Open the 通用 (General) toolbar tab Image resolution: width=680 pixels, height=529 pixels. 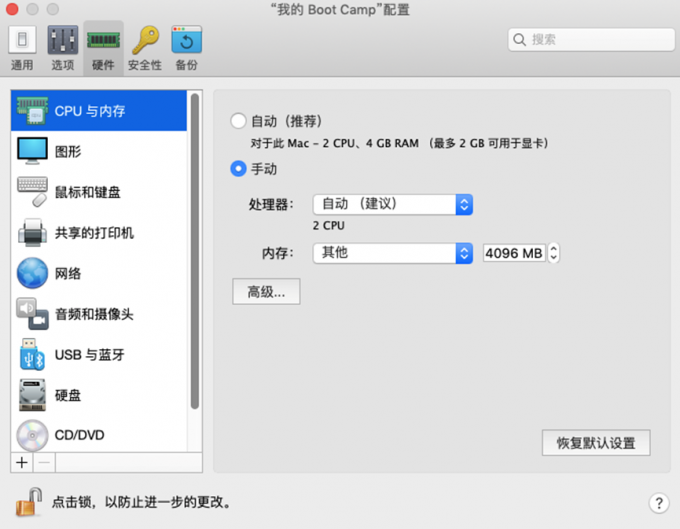(x=22, y=47)
